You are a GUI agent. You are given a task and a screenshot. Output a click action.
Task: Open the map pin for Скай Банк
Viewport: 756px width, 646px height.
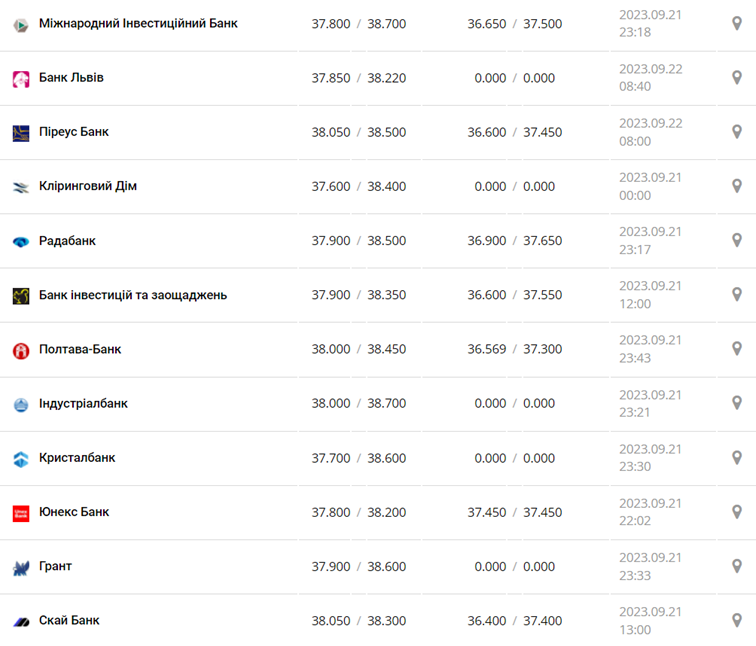click(x=737, y=620)
